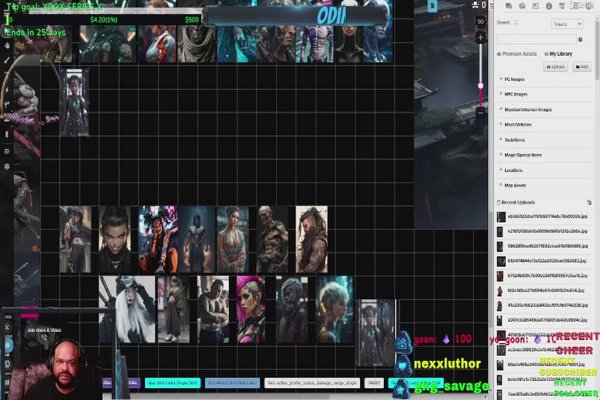Click the art library search field
Viewport: 600px width, 400px height.
click(536, 39)
